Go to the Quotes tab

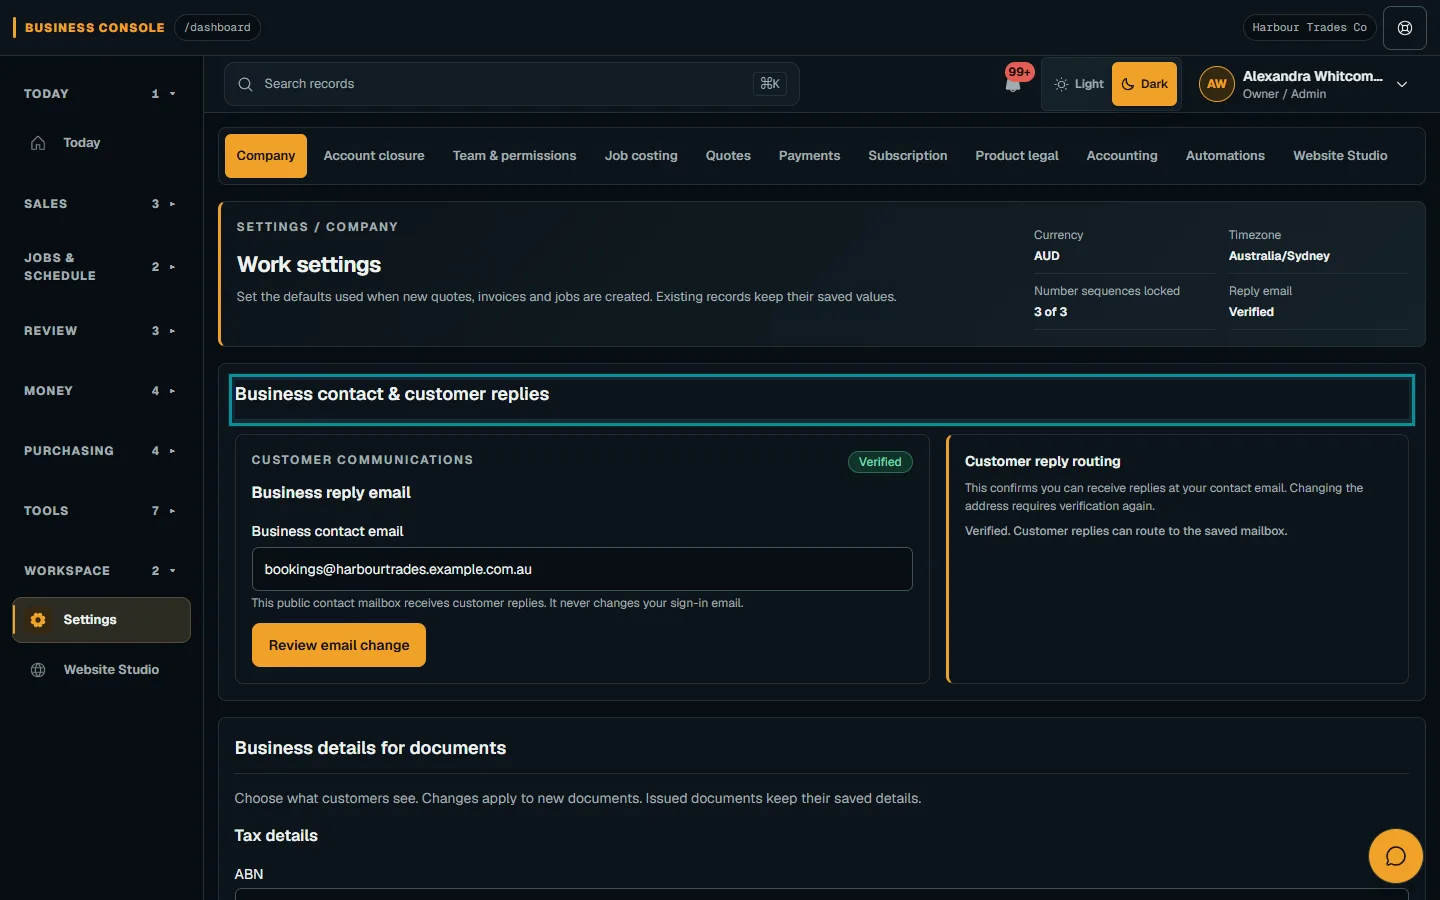728,156
